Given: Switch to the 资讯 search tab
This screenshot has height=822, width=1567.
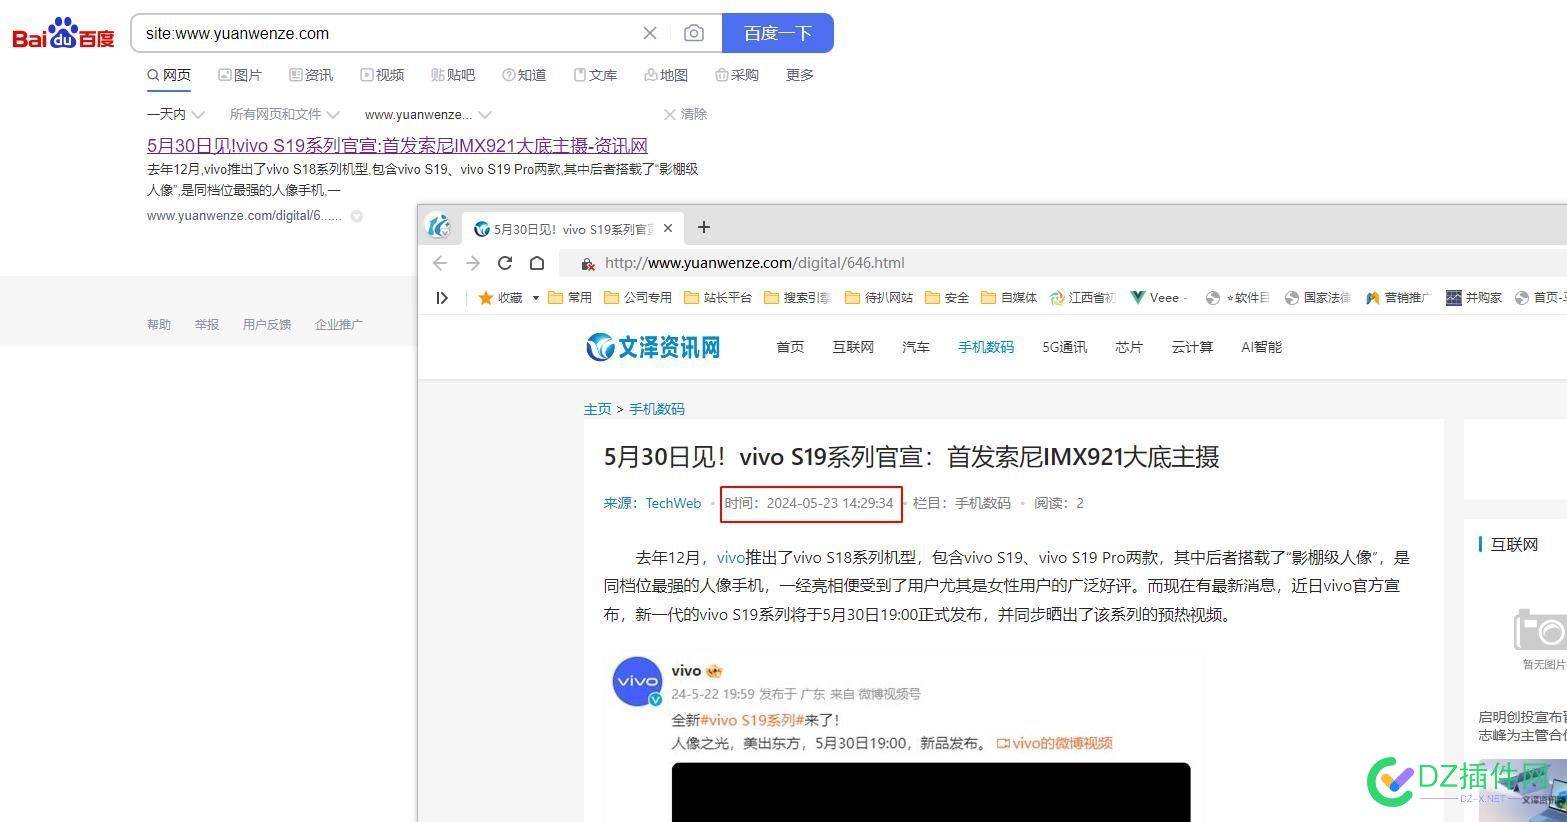Looking at the screenshot, I should tap(311, 75).
